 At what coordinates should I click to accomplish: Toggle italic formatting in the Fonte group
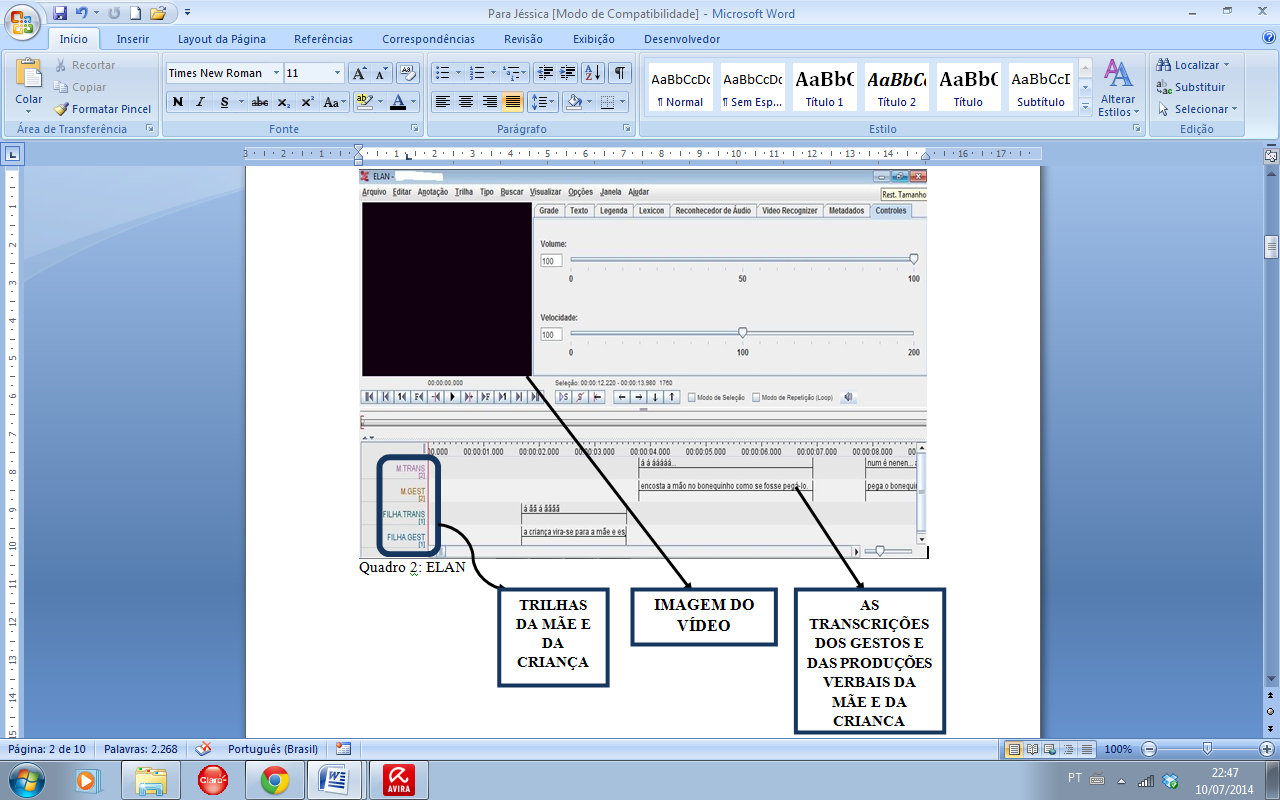click(200, 102)
